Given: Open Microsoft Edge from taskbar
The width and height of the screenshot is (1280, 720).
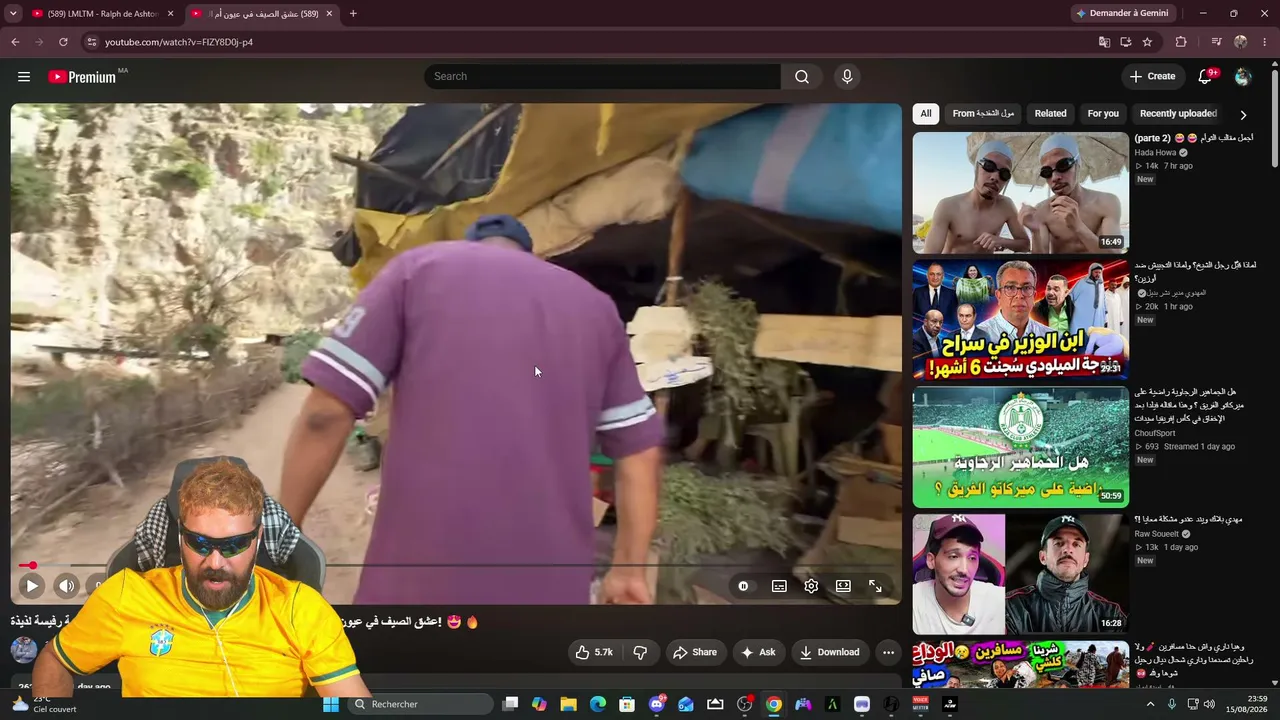Looking at the screenshot, I should coord(598,704).
